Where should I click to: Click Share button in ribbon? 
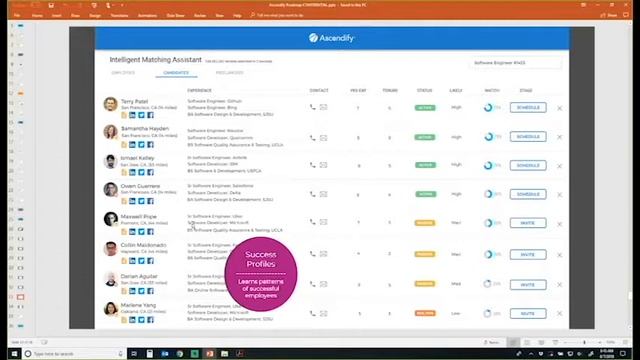click(x=609, y=15)
